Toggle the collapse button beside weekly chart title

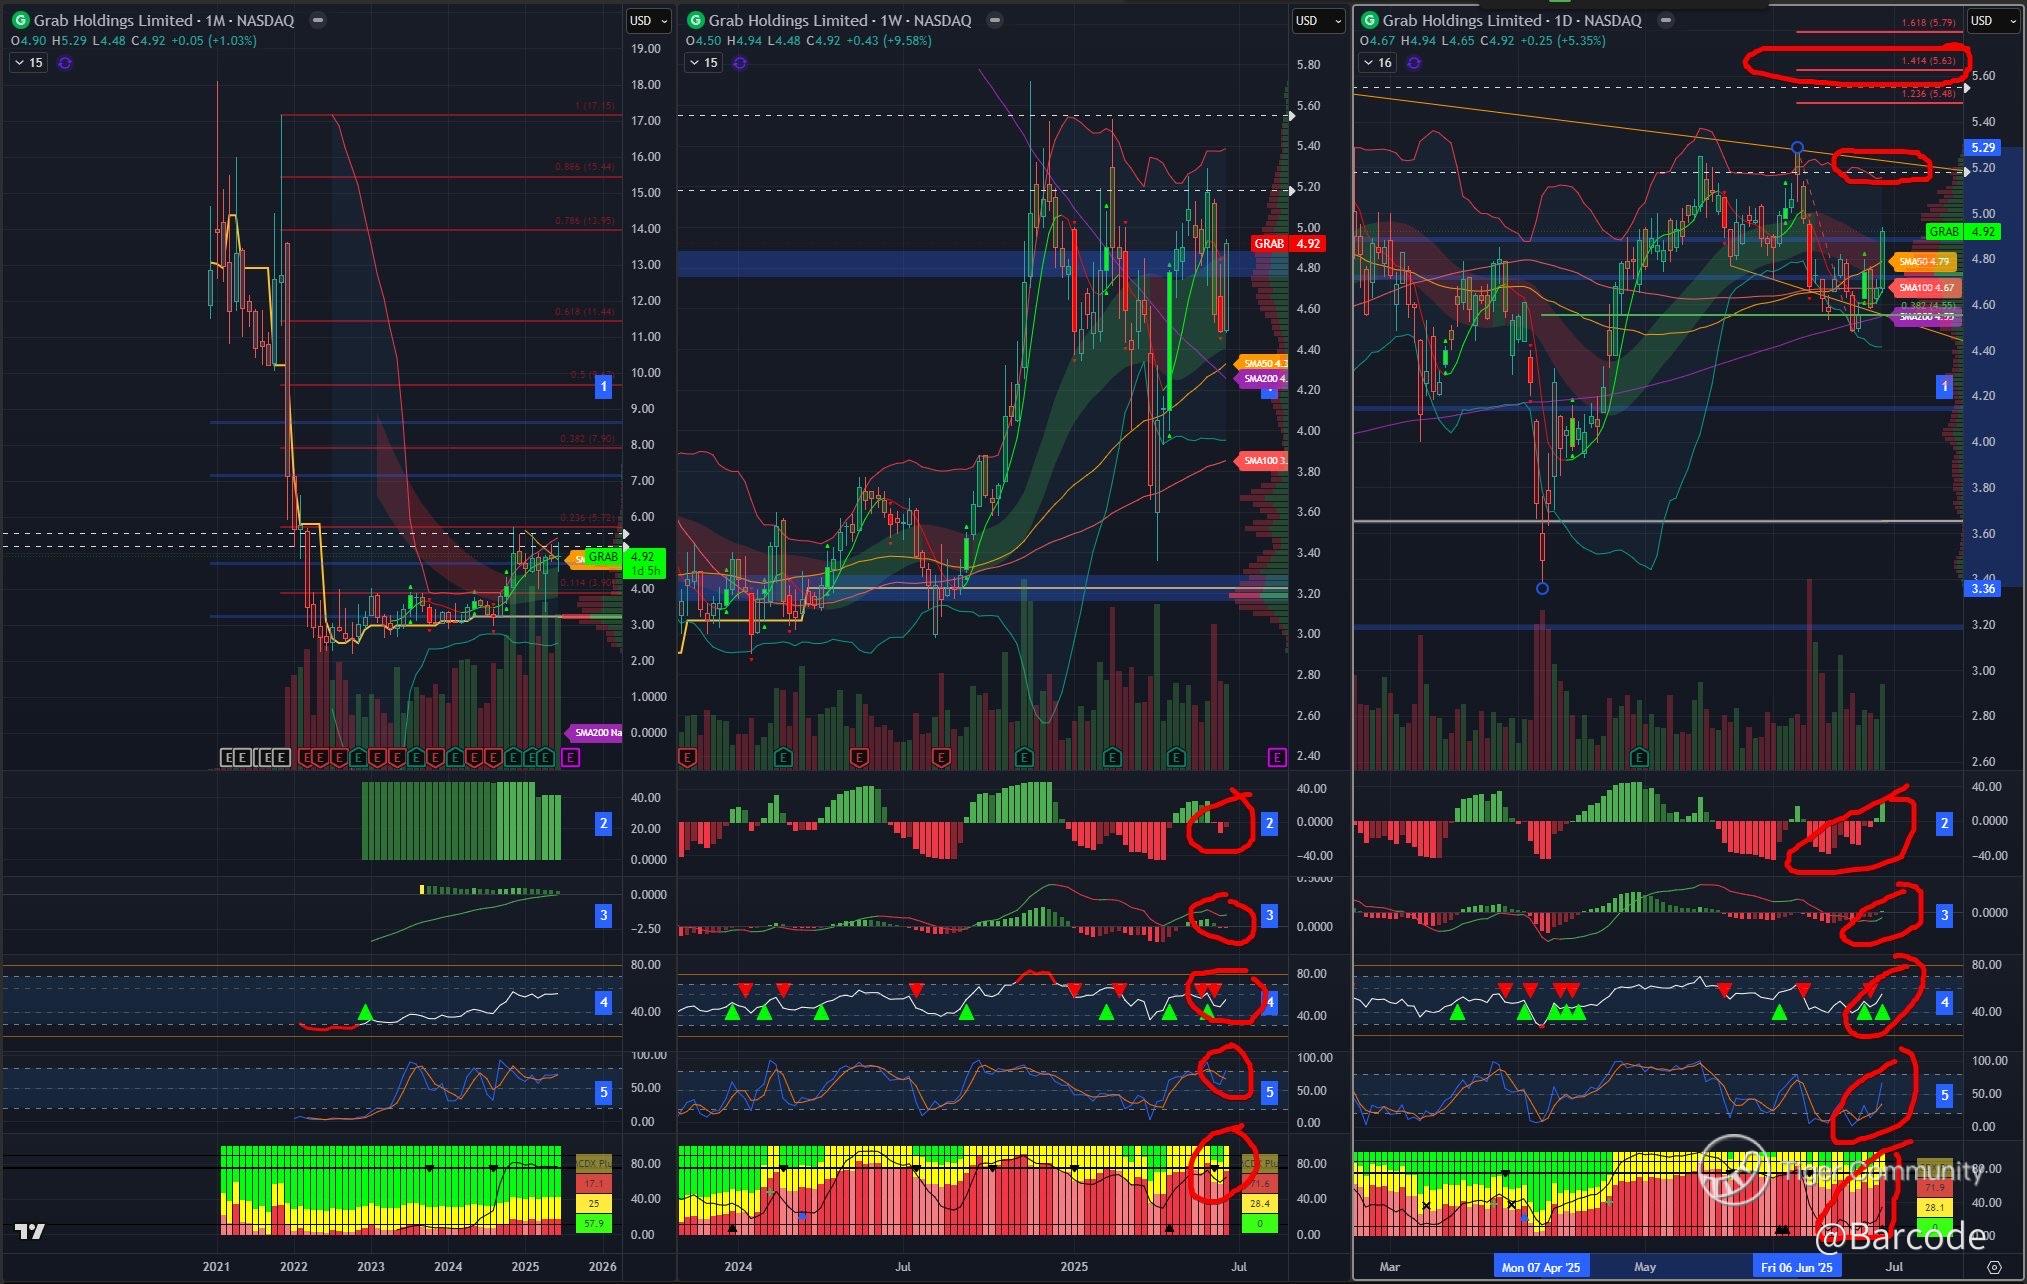coord(994,20)
